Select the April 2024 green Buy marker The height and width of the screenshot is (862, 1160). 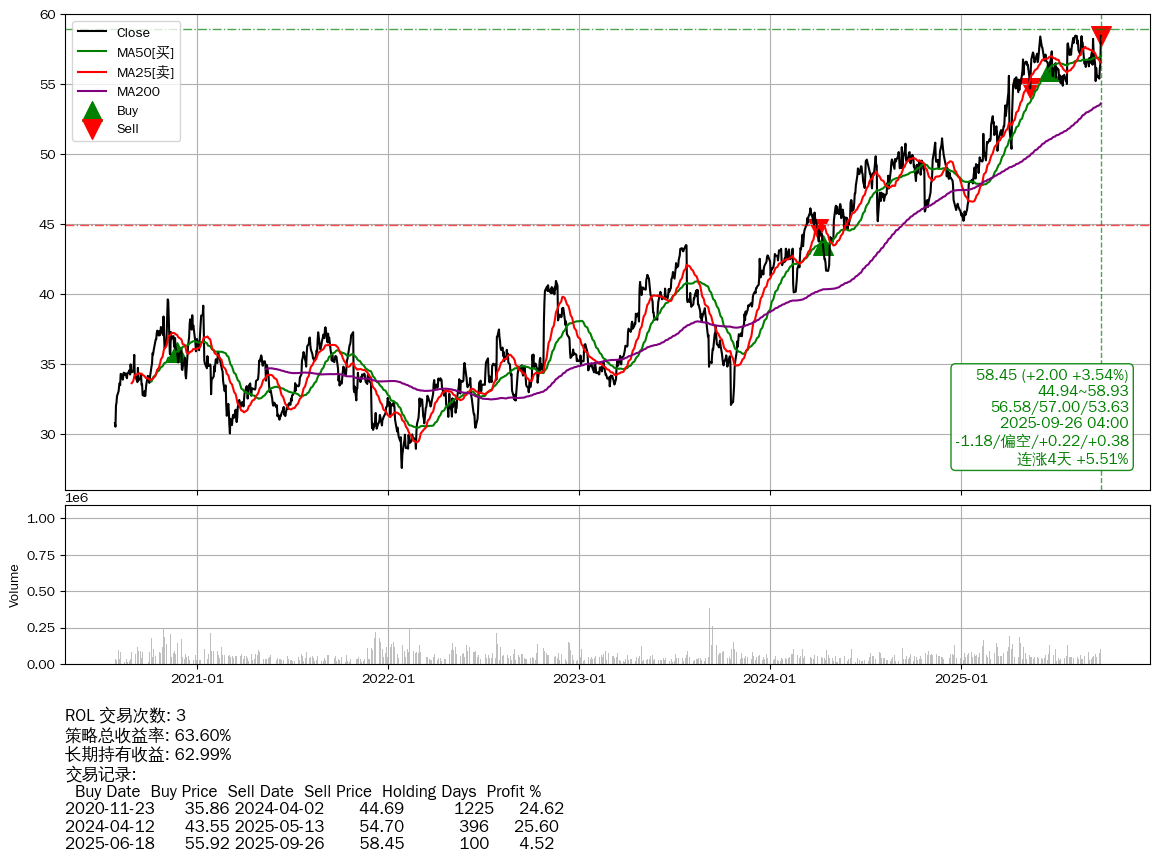823,244
